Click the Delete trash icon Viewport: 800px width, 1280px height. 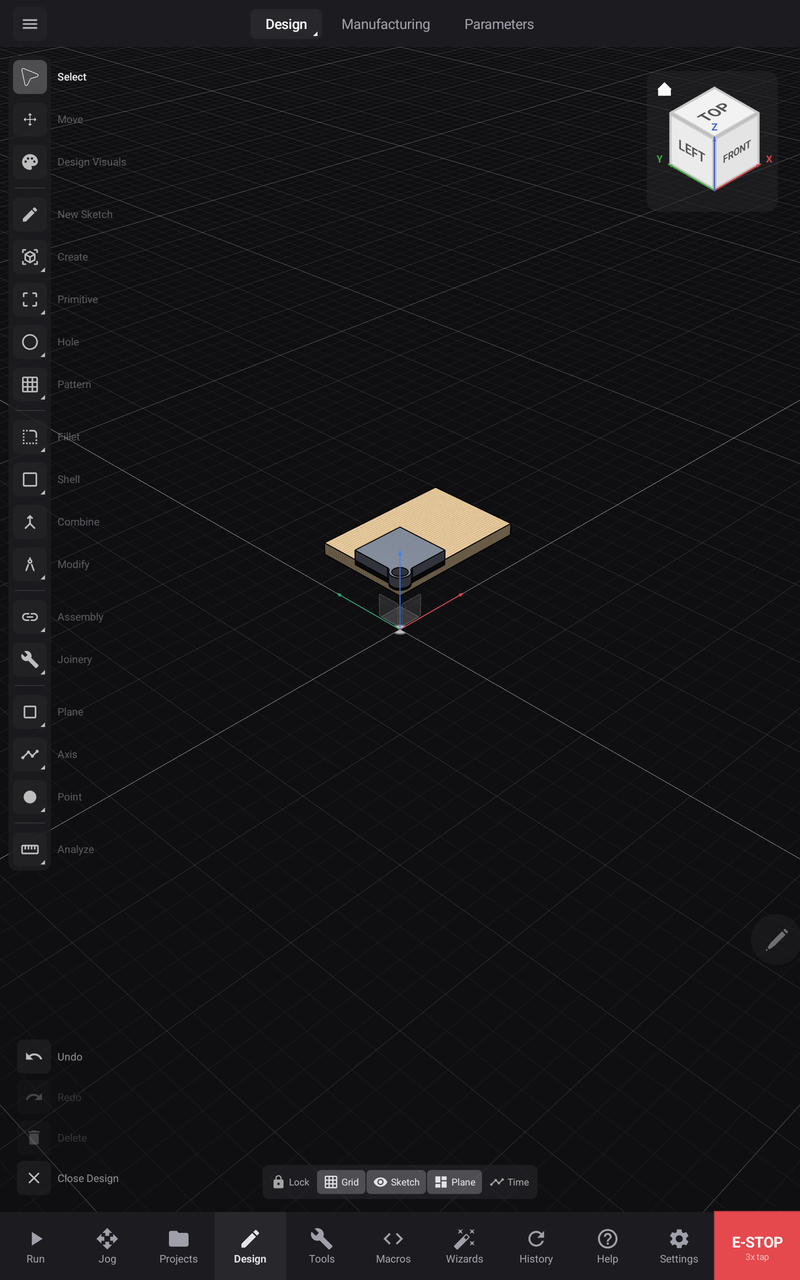34,1138
